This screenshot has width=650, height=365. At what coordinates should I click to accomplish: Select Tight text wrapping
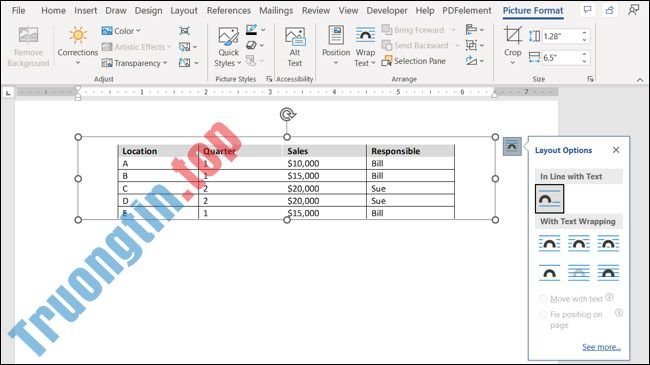coord(579,243)
